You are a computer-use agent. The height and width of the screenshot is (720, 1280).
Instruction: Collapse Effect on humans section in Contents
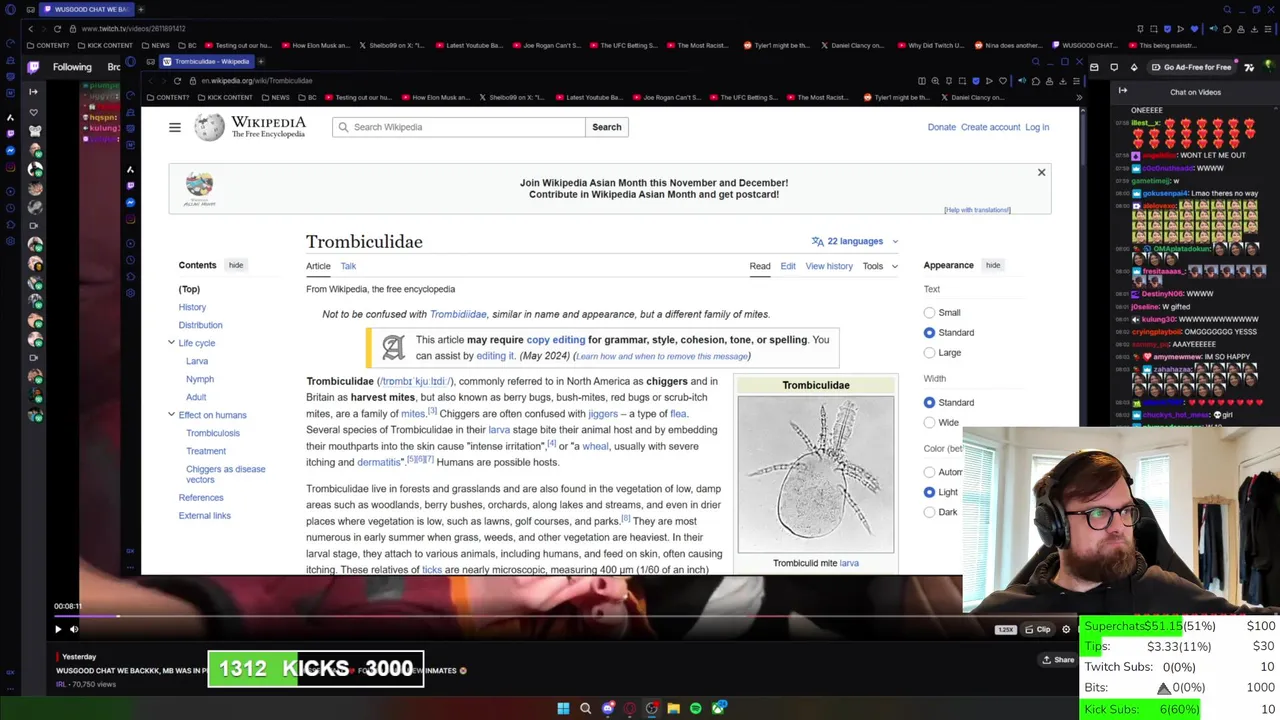click(x=171, y=415)
